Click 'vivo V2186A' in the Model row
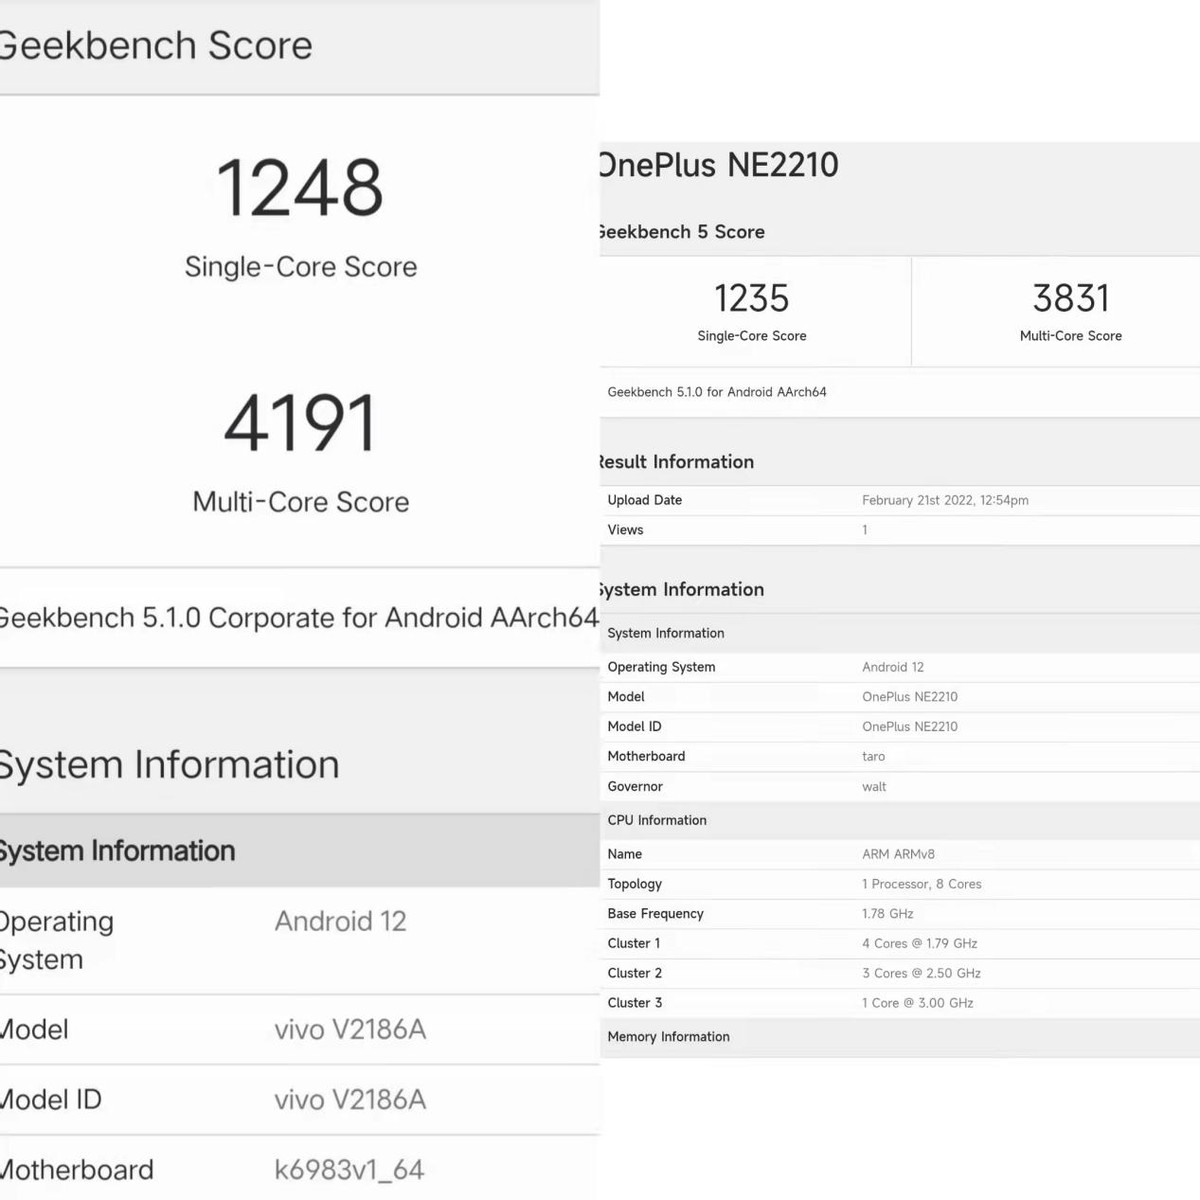The width and height of the screenshot is (1200, 1200). coord(350,1029)
